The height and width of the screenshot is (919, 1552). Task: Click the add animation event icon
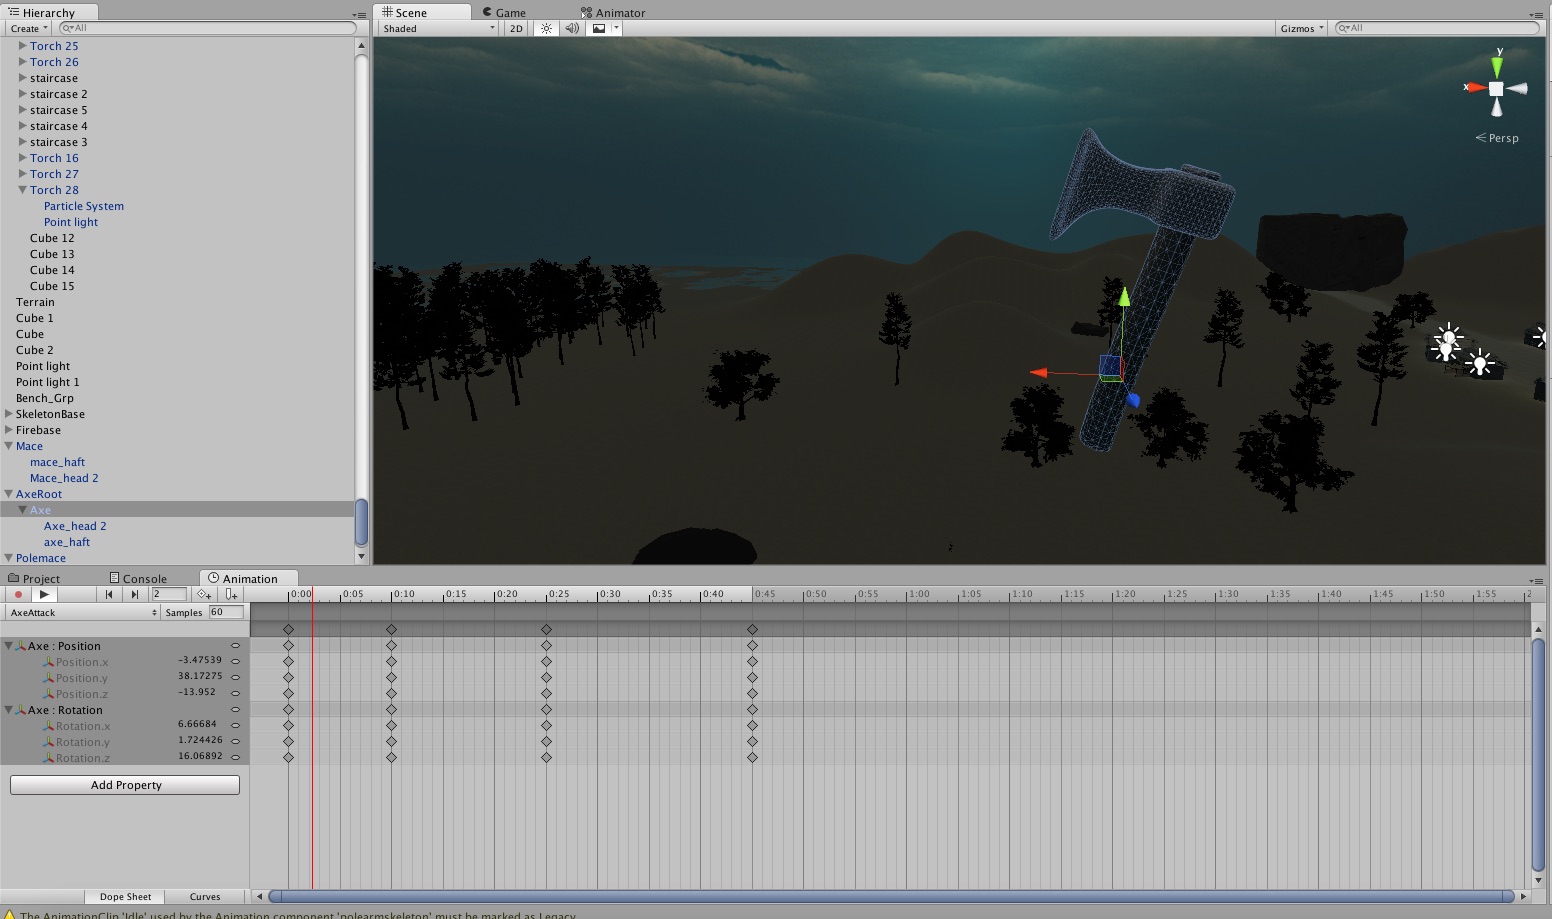231,594
